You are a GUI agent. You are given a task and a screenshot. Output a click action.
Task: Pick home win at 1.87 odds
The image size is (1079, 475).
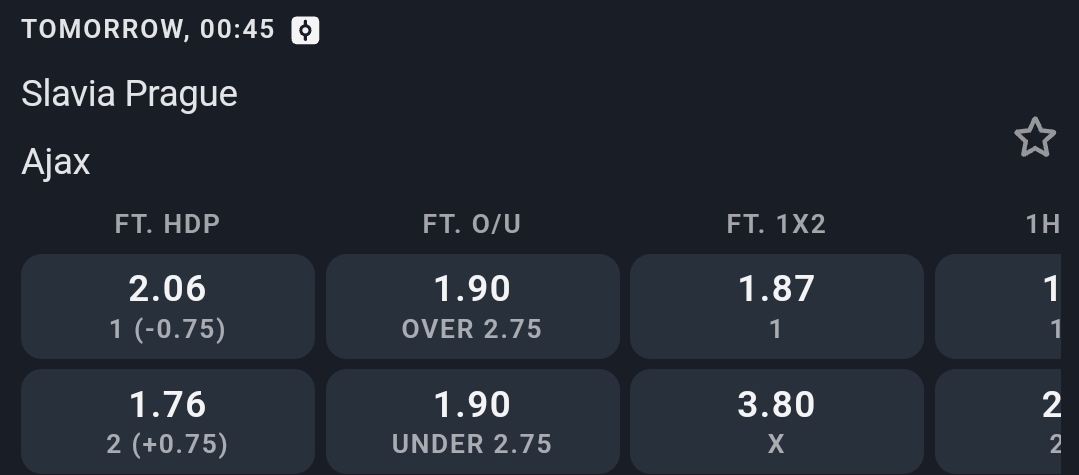click(776, 305)
